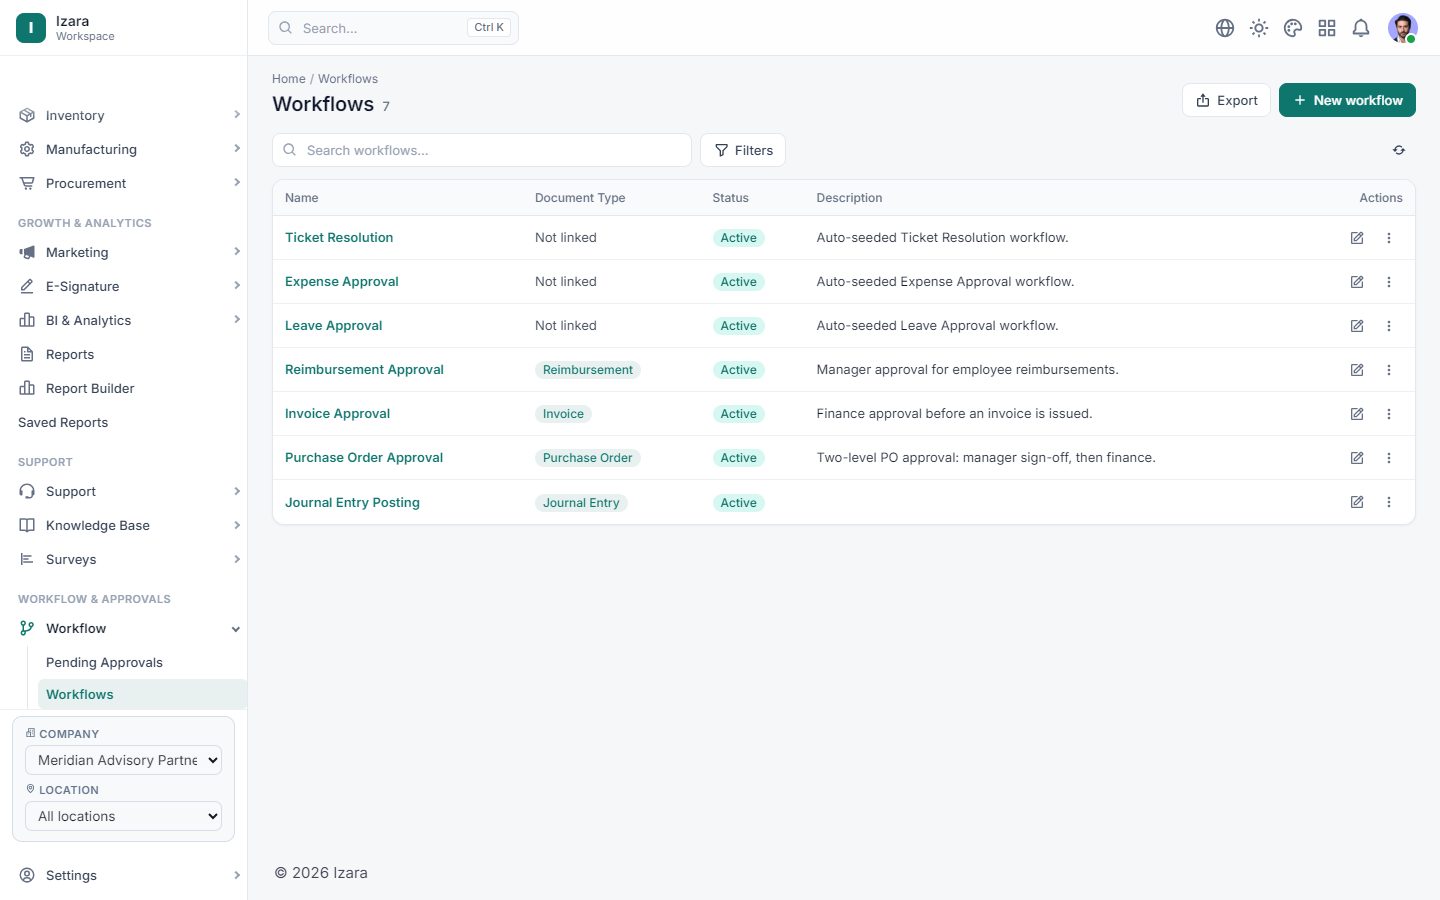Open more actions for Expense Approval

(x=1389, y=282)
